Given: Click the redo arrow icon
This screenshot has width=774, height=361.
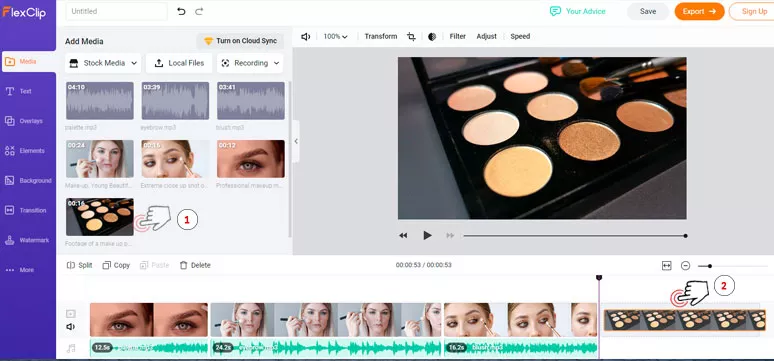Looking at the screenshot, I should click(198, 11).
